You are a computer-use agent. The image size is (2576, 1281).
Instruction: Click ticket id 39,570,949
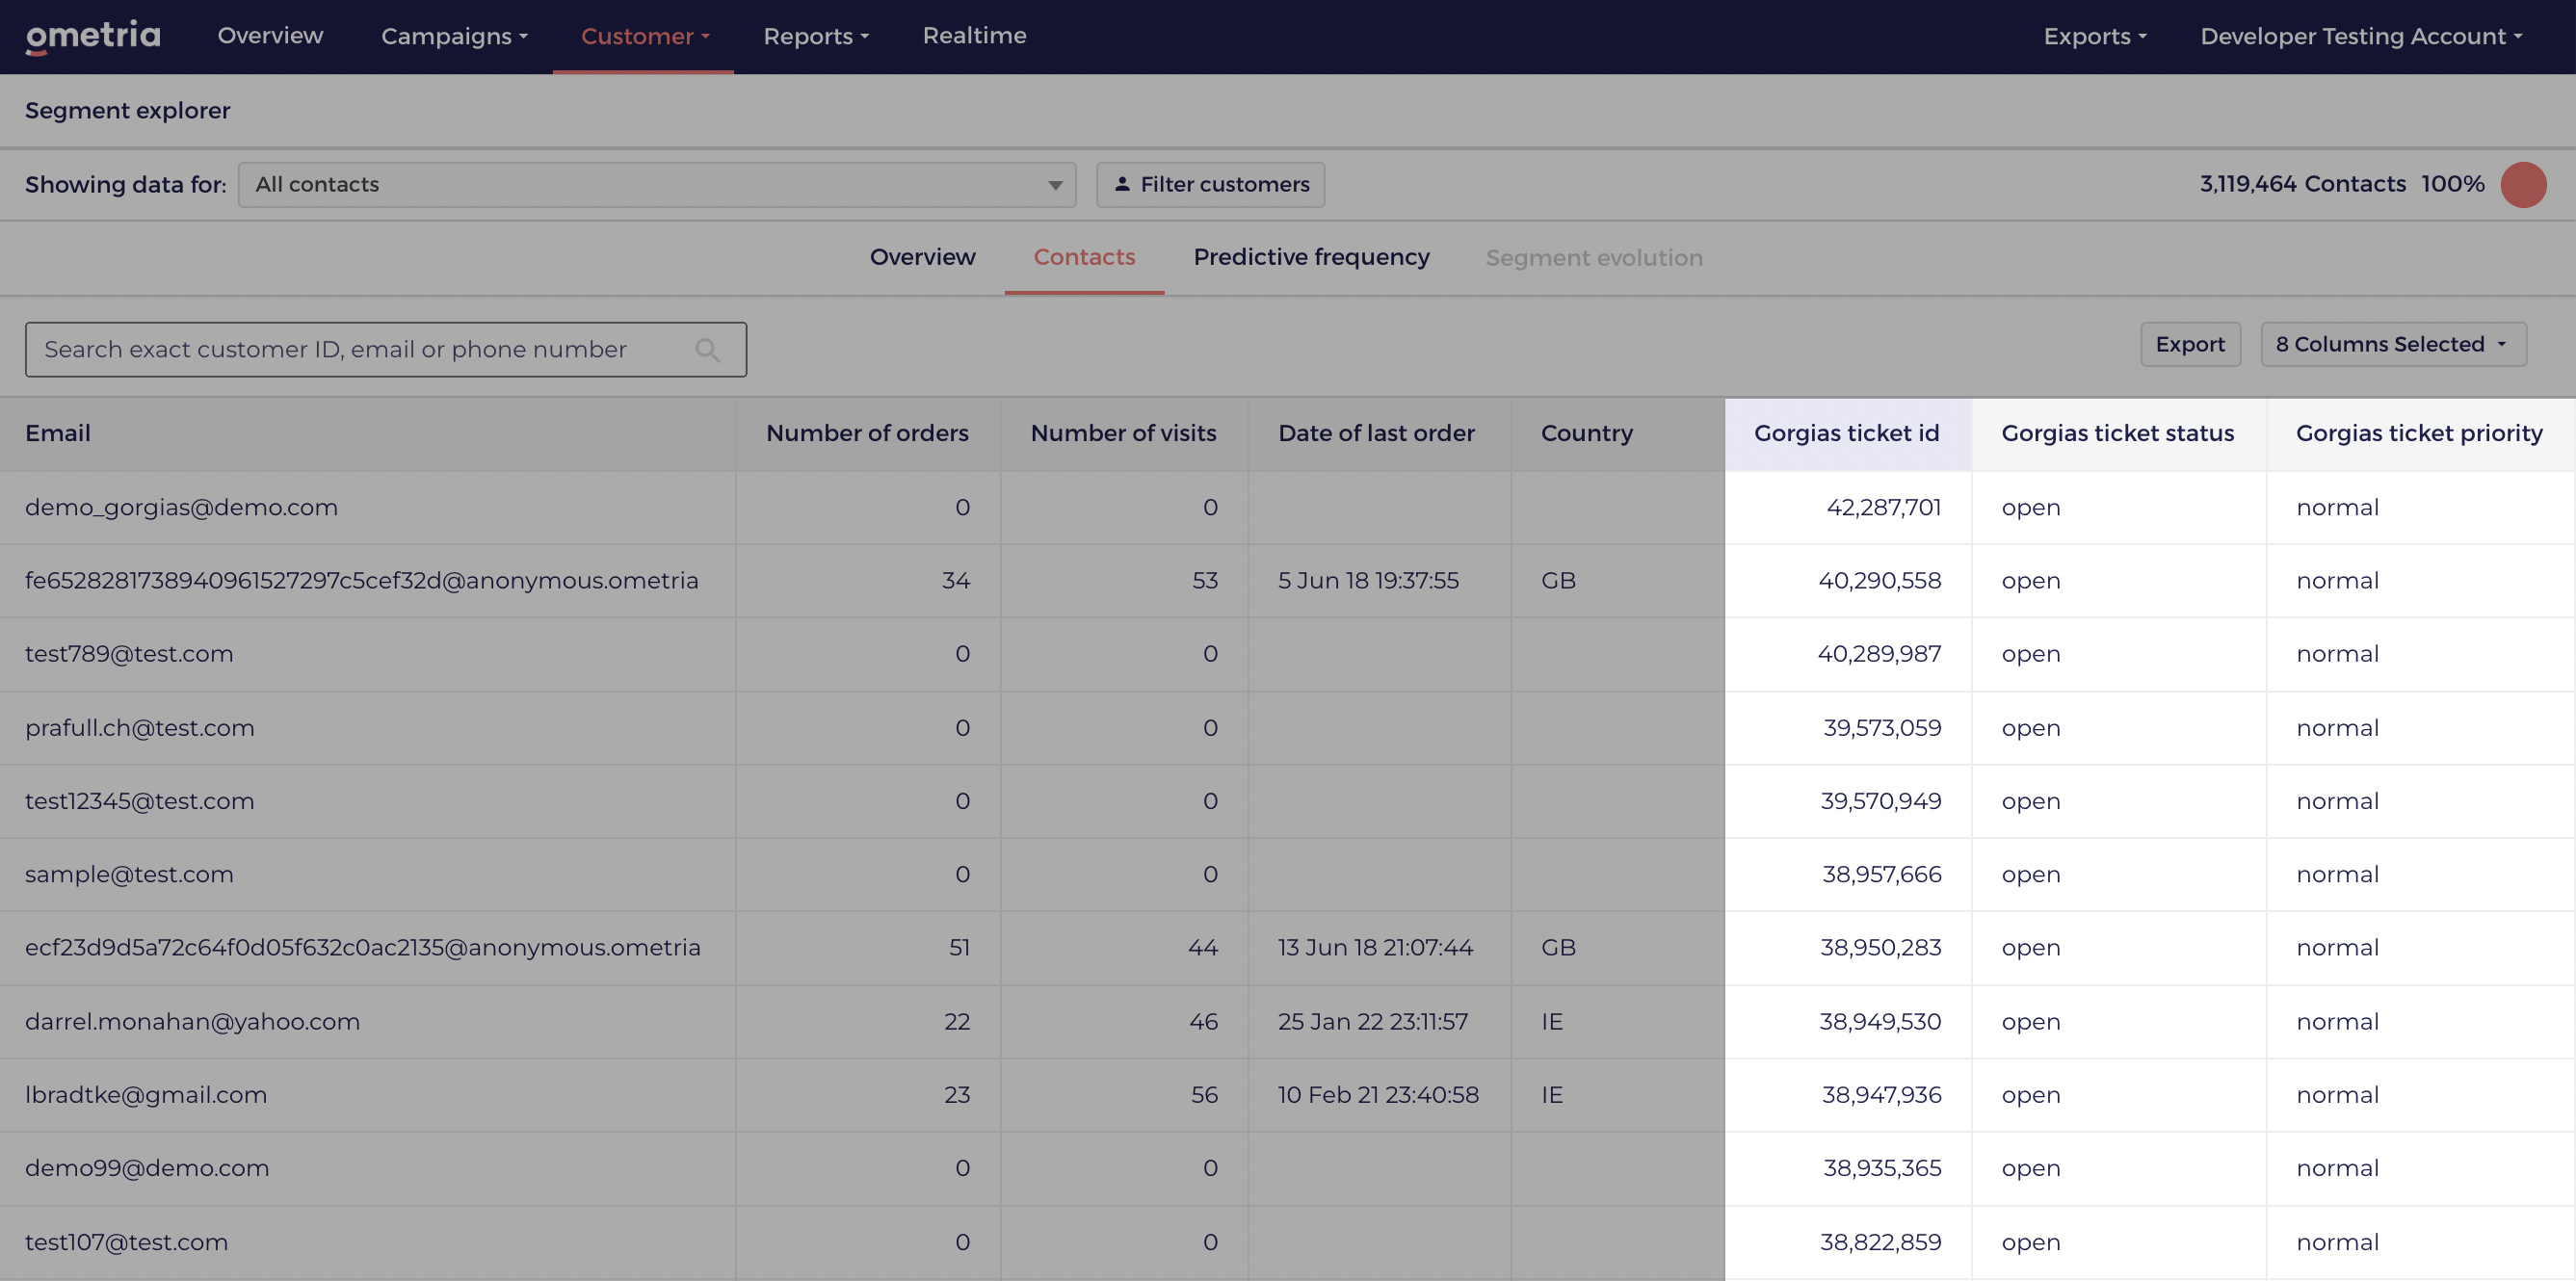[1881, 801]
